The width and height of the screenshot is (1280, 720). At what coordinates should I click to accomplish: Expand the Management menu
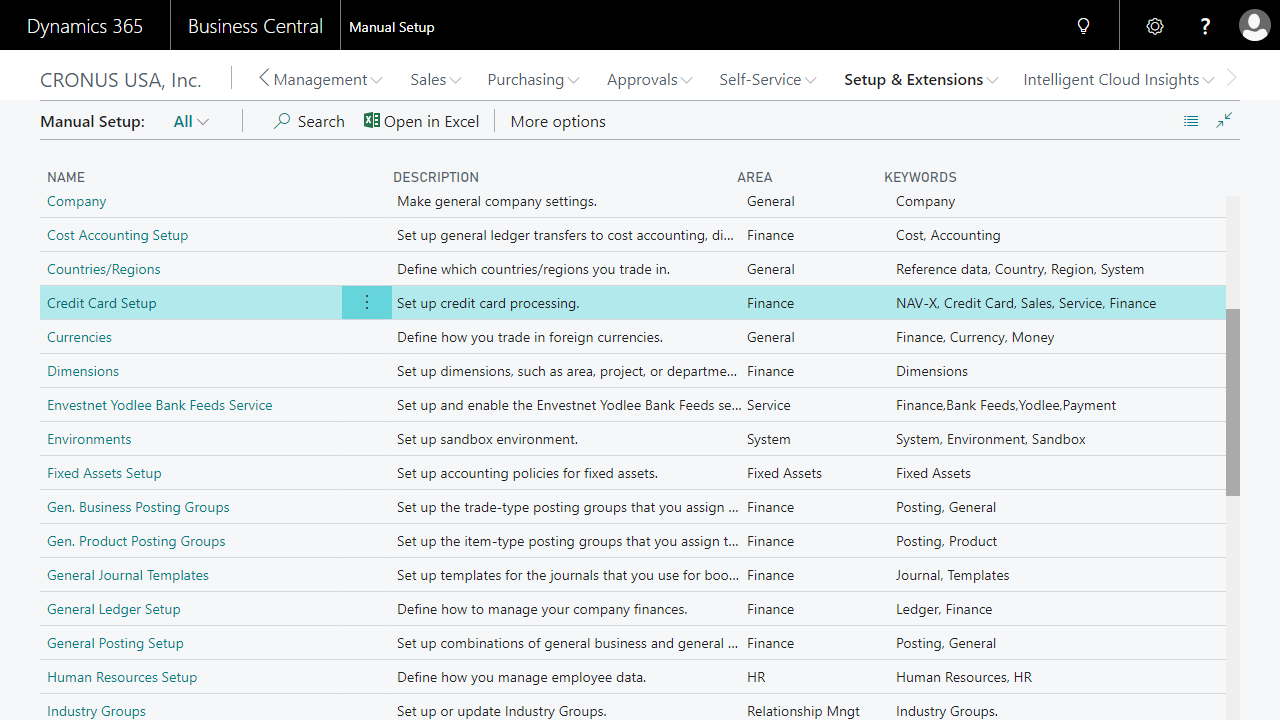328,80
